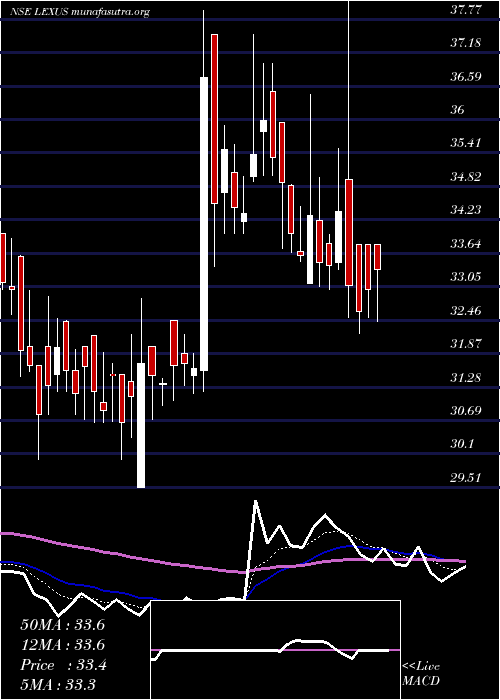Screen dimensions: 500x700
Task: Click the tallest white candlestick reaching 36.59
Action: (204, 224)
